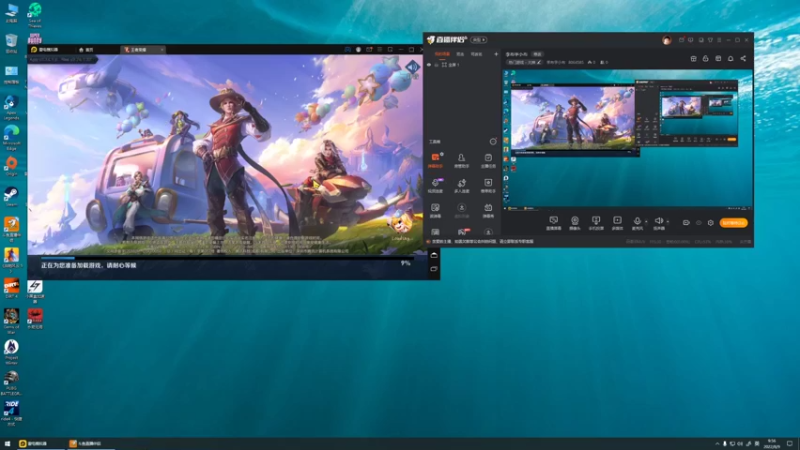Image resolution: width=800 pixels, height=450 pixels.
Task: Click the circular icon beside the toolbox heading
Action: pos(493,141)
